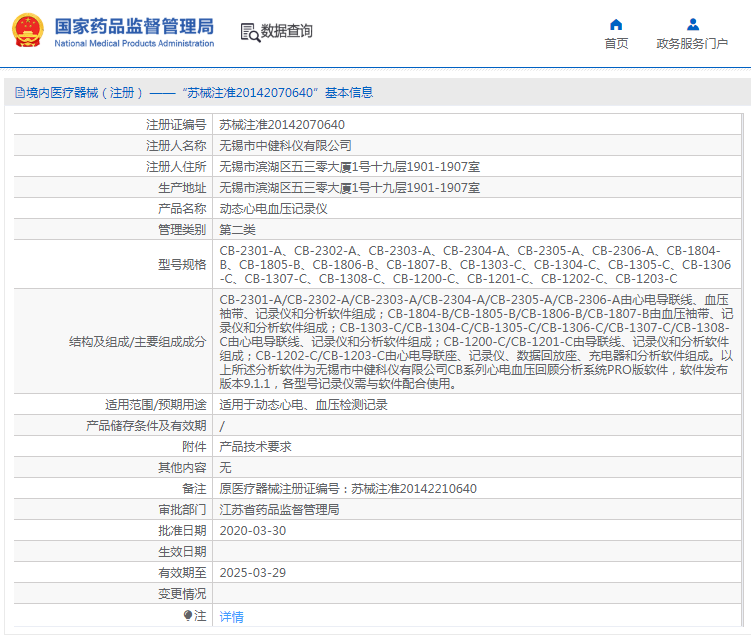Click the 注册人名称 row label
Screen dimensions: 751x640
[x=176, y=146]
